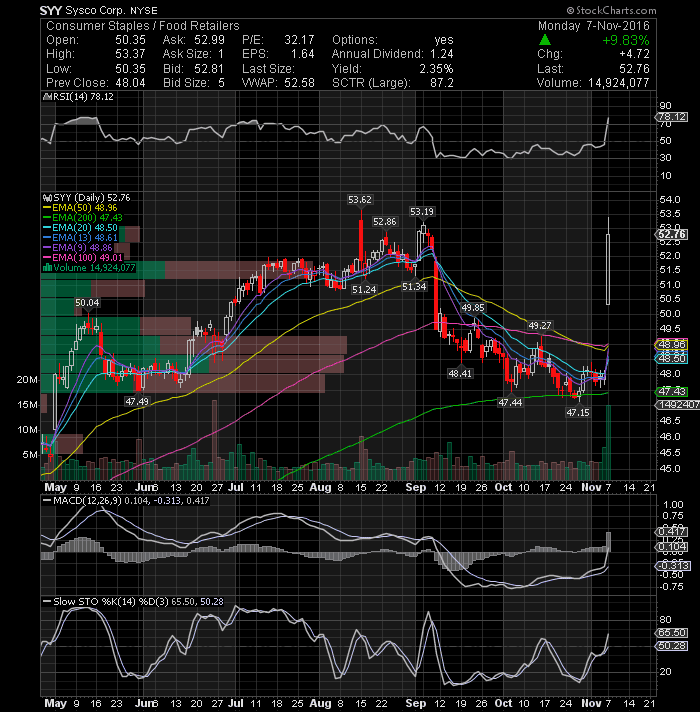The height and width of the screenshot is (712, 700).
Task: Click the 1492407 volume tag on the right axis
Action: [x=677, y=404]
